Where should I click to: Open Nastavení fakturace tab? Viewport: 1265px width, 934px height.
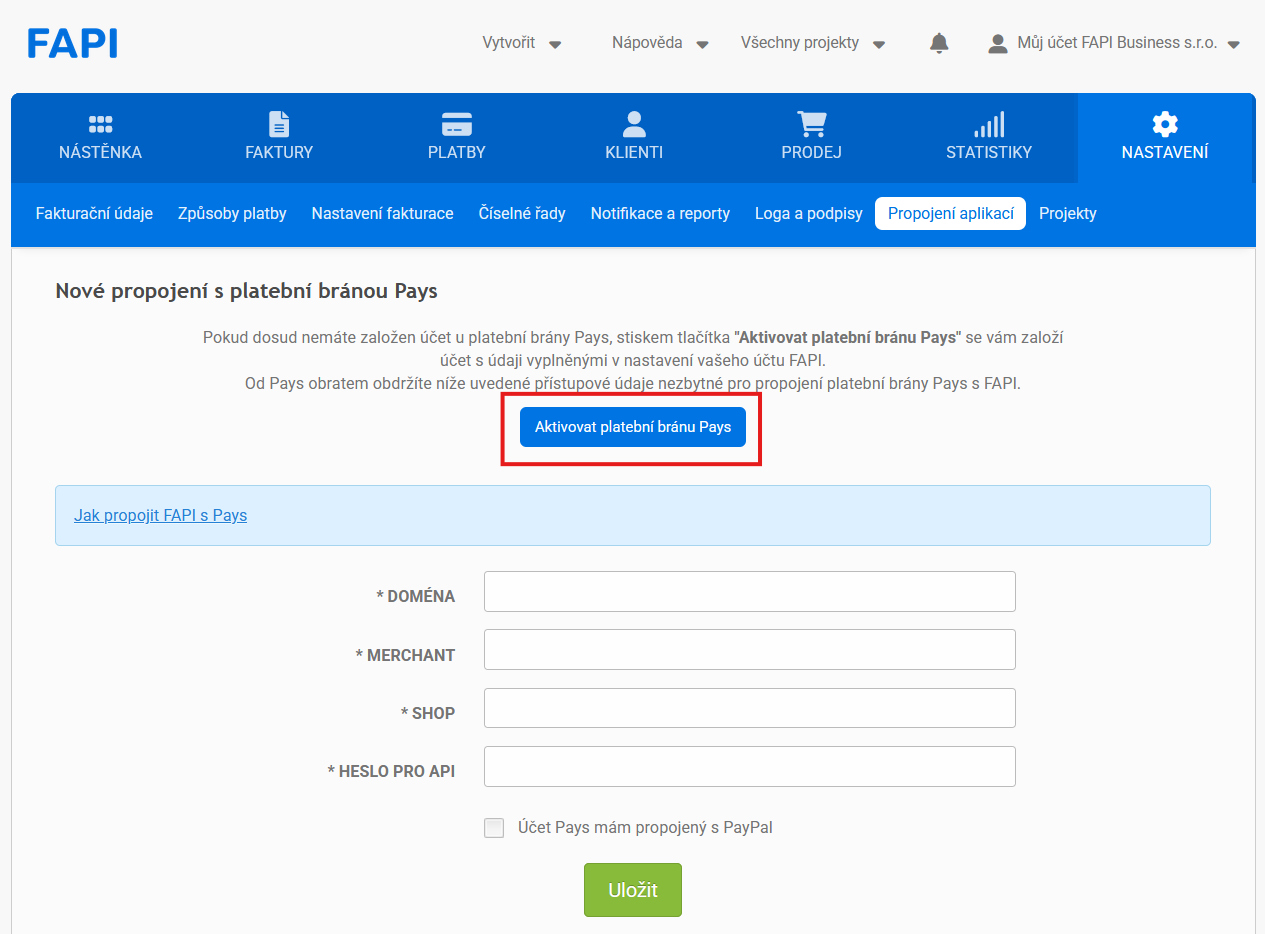pos(382,213)
